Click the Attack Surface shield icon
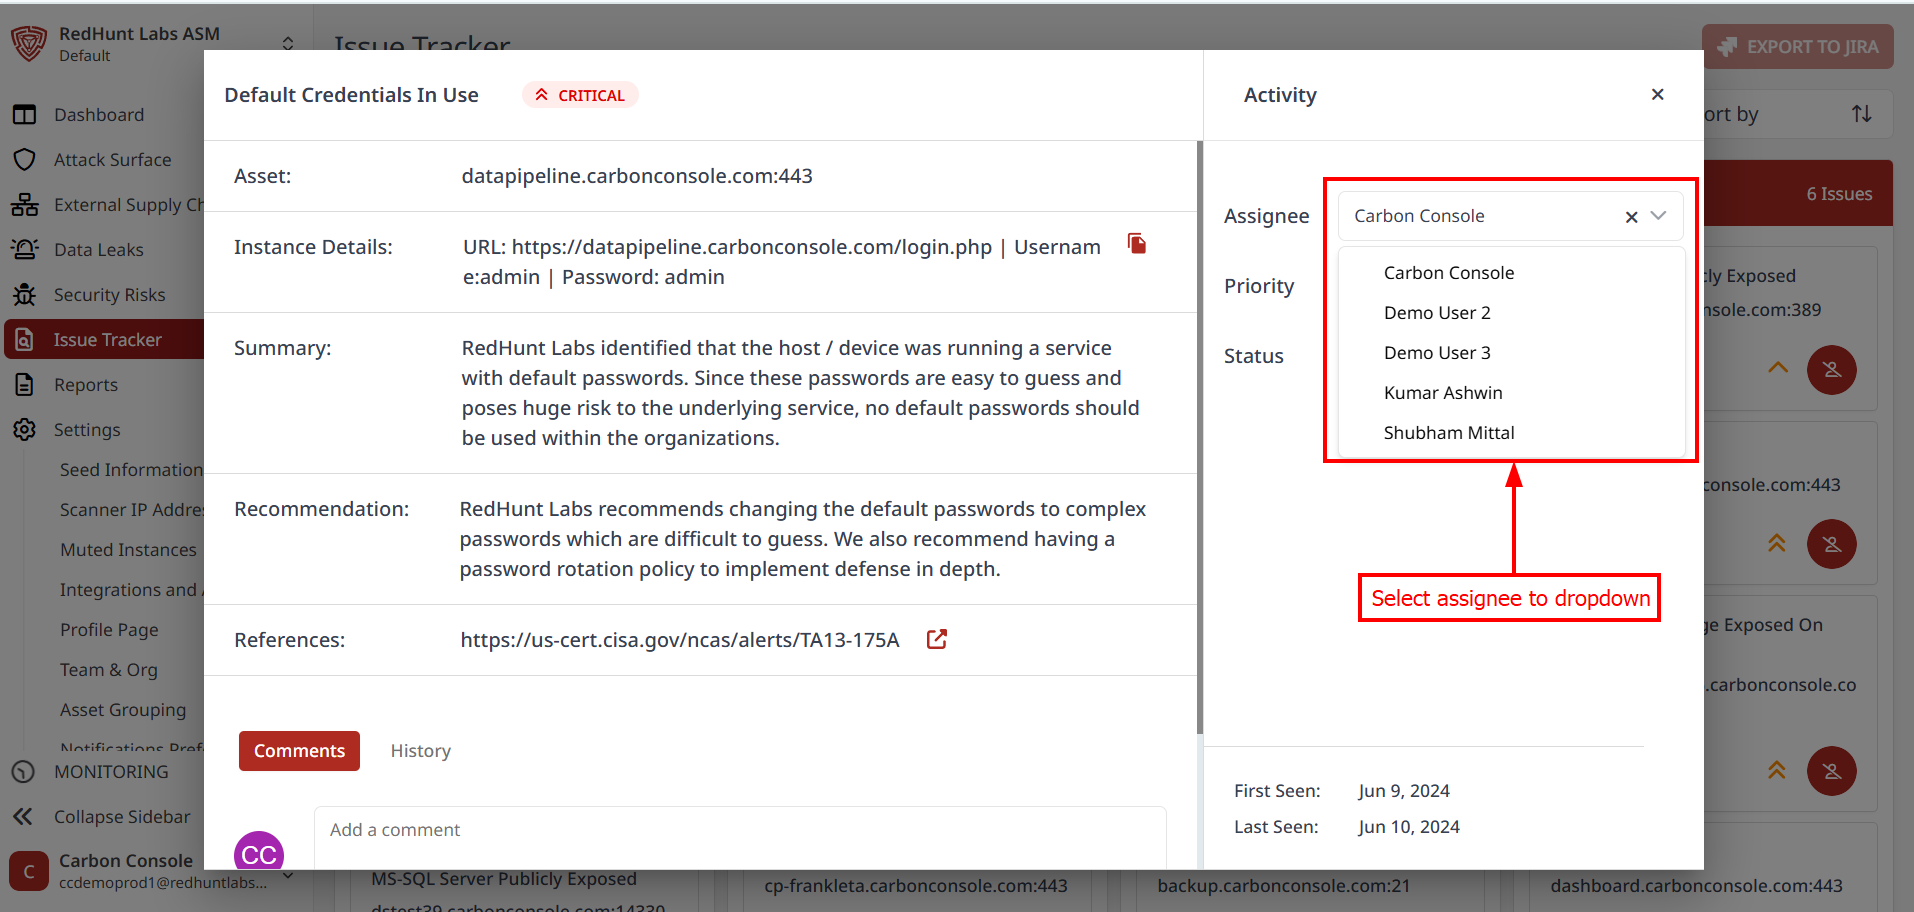The image size is (1914, 912). (x=25, y=160)
